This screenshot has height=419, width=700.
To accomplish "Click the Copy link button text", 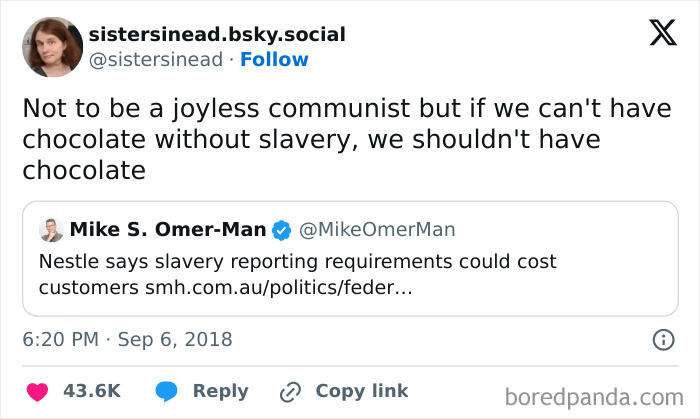I will click(362, 391).
